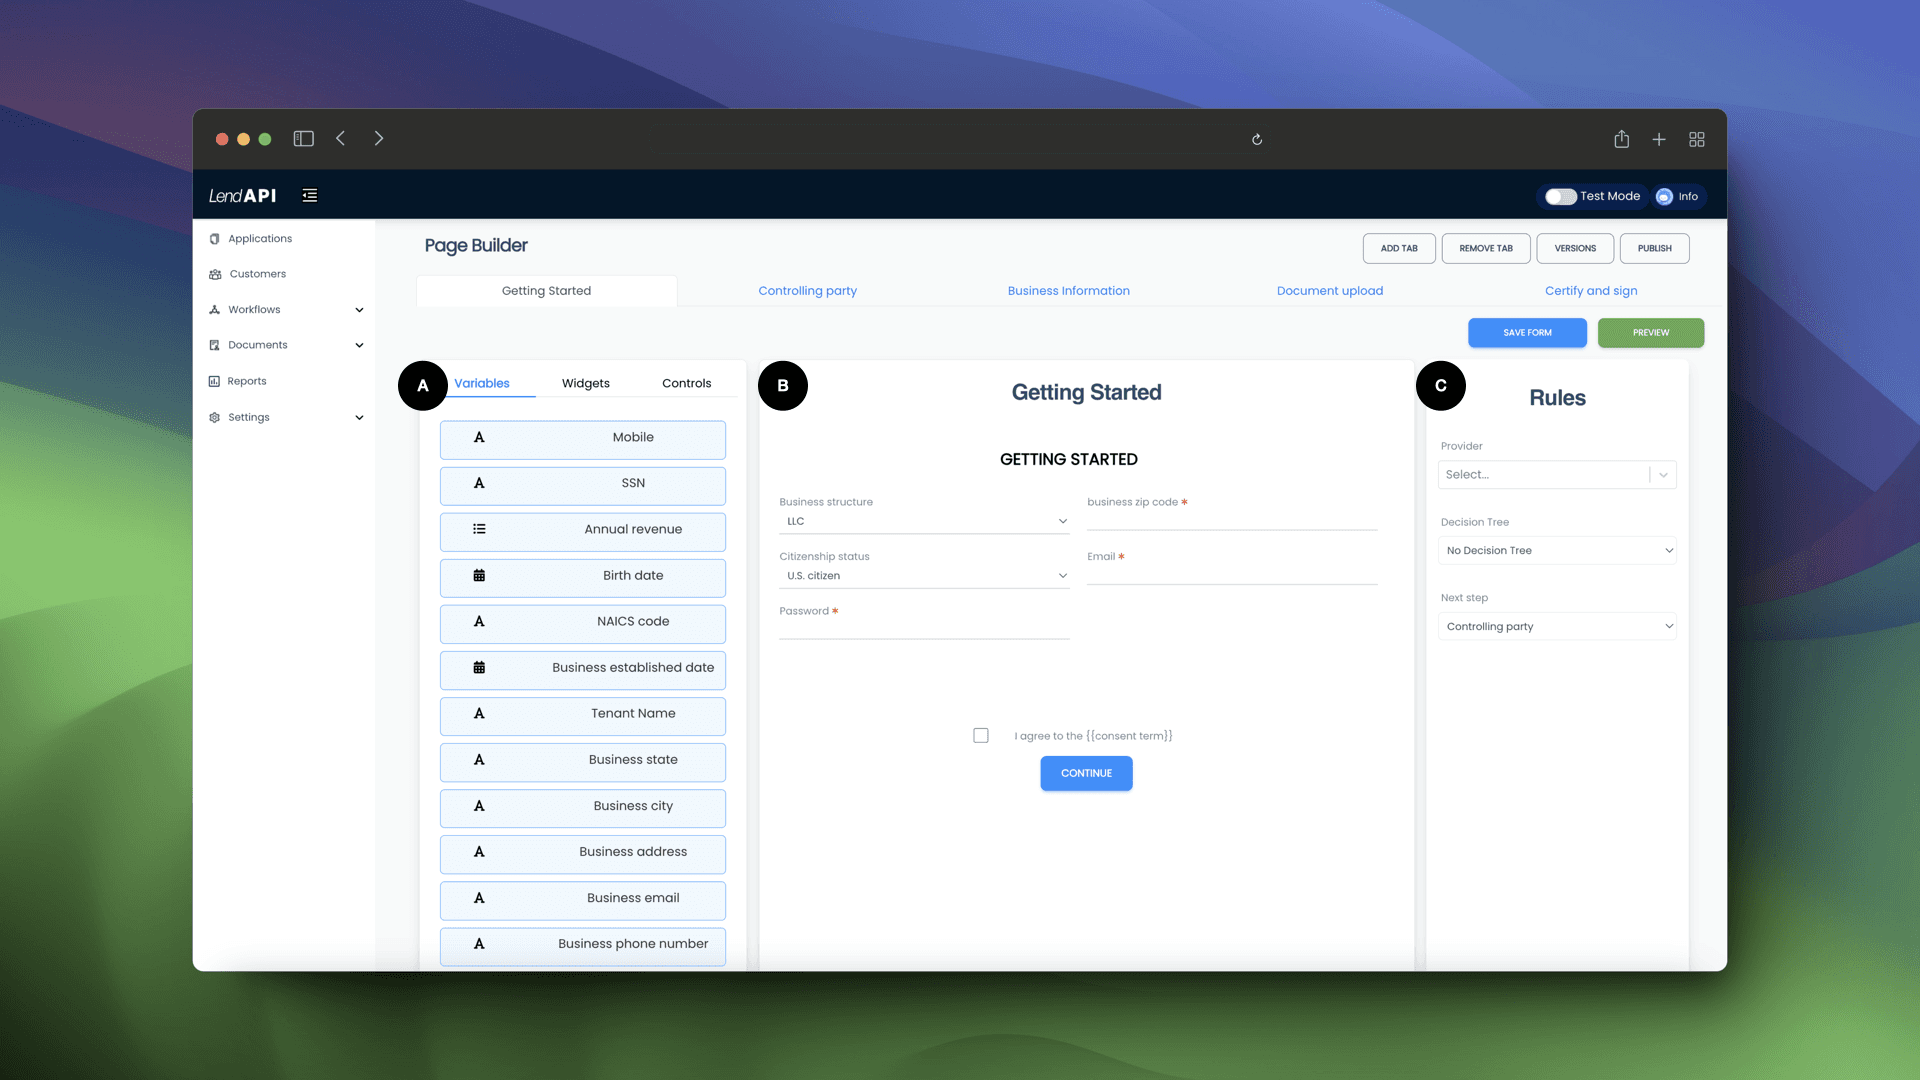Click the Controls tab icon in panel A
The image size is (1920, 1080).
(684, 382)
